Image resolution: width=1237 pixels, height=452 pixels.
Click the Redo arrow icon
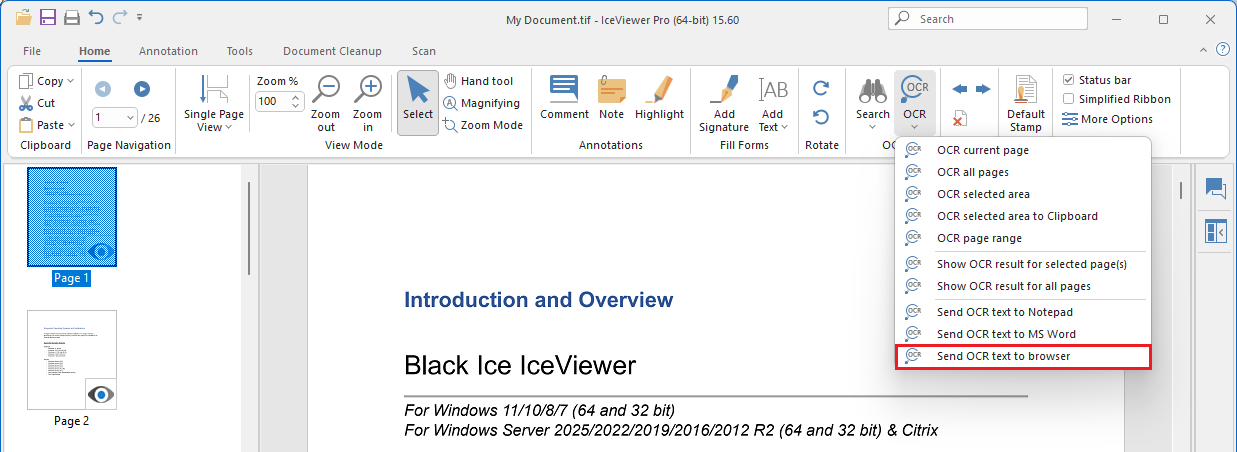point(120,17)
